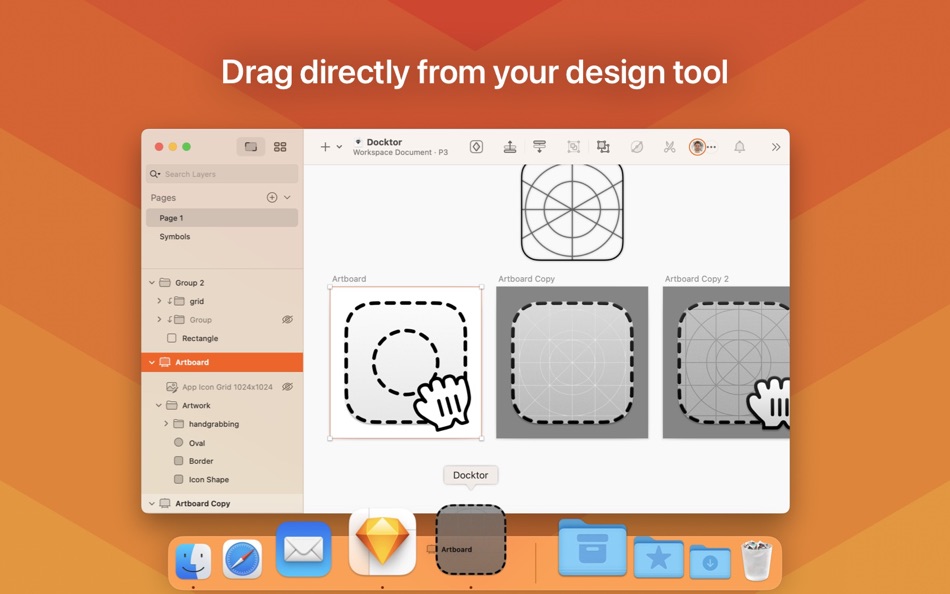
Task: Open the notifications bell
Action: click(739, 147)
